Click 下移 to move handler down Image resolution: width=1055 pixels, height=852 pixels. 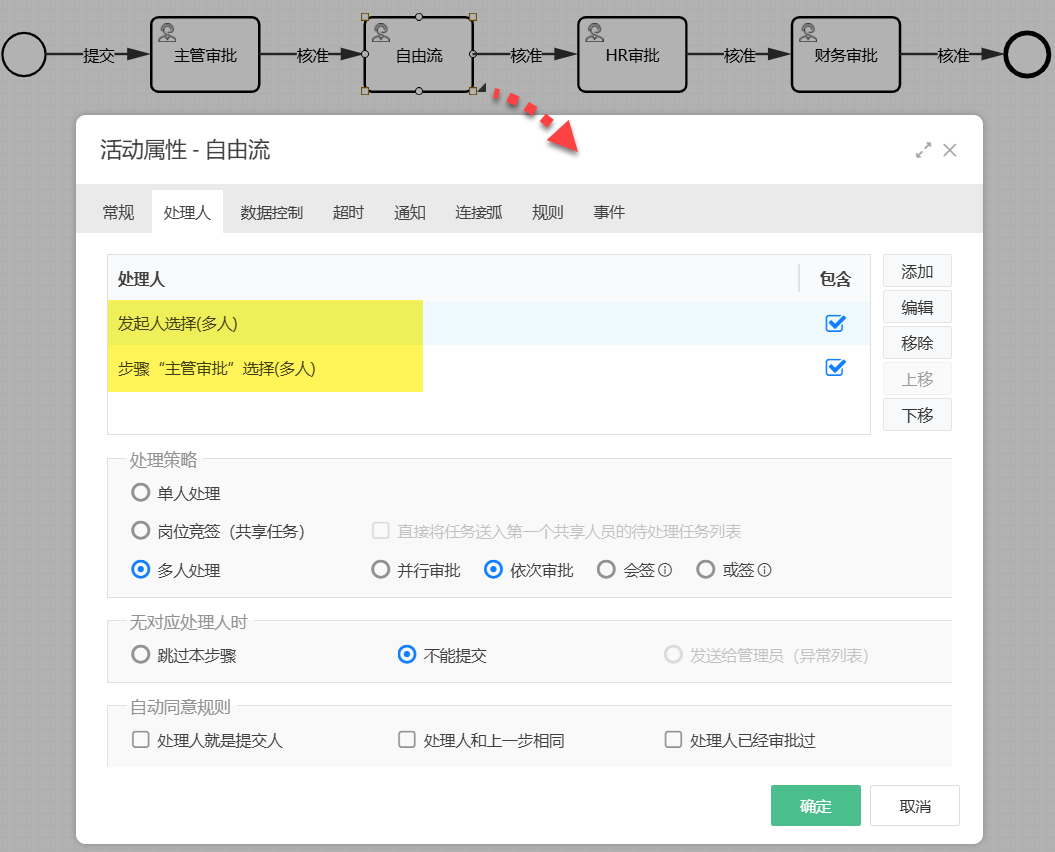pyautogui.click(x=916, y=414)
